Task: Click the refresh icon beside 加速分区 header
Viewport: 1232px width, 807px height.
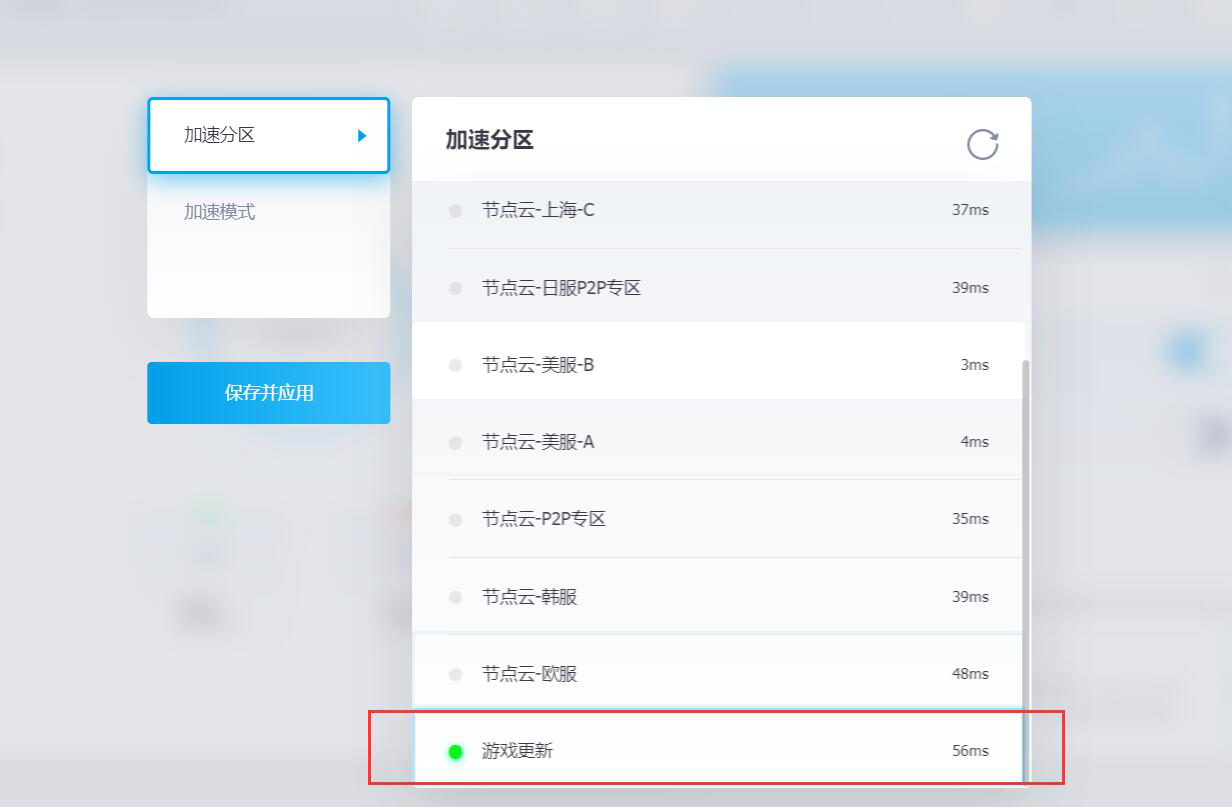Action: [983, 143]
